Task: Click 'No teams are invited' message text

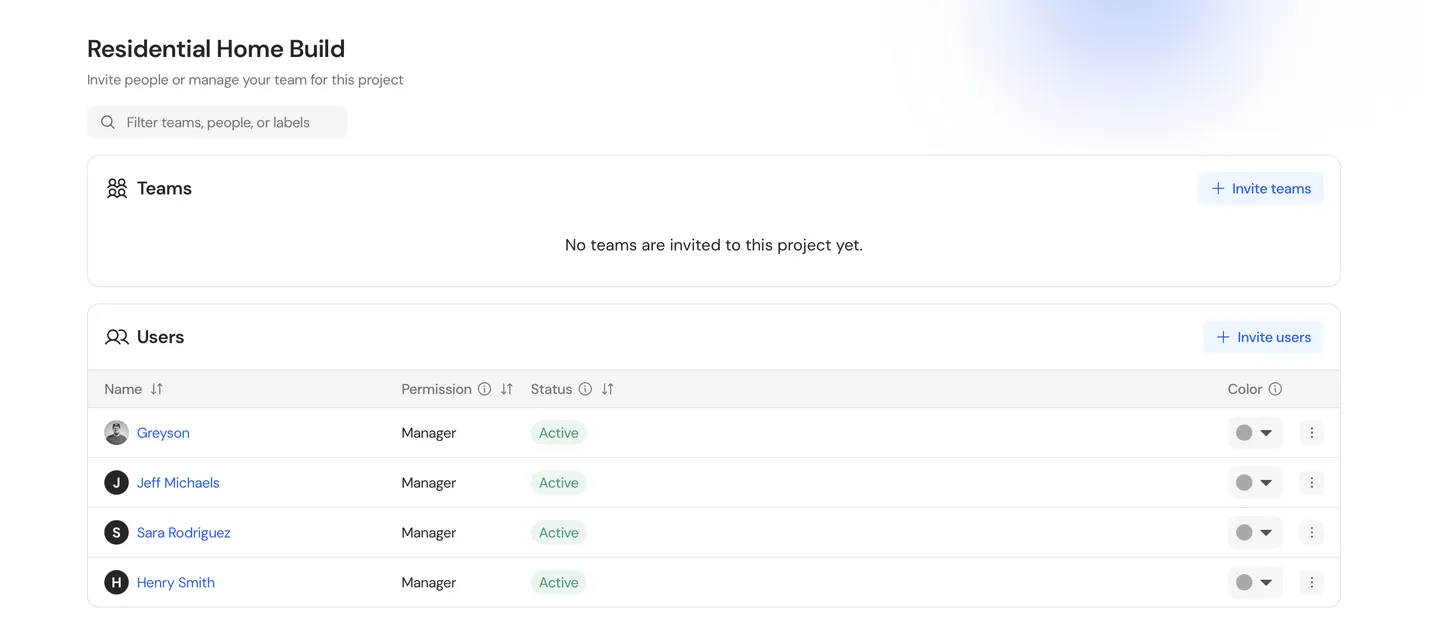Action: click(714, 245)
